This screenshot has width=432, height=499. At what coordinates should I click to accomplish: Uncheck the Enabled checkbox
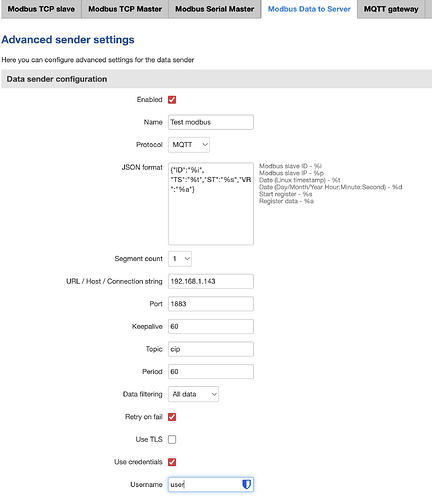coord(172,100)
